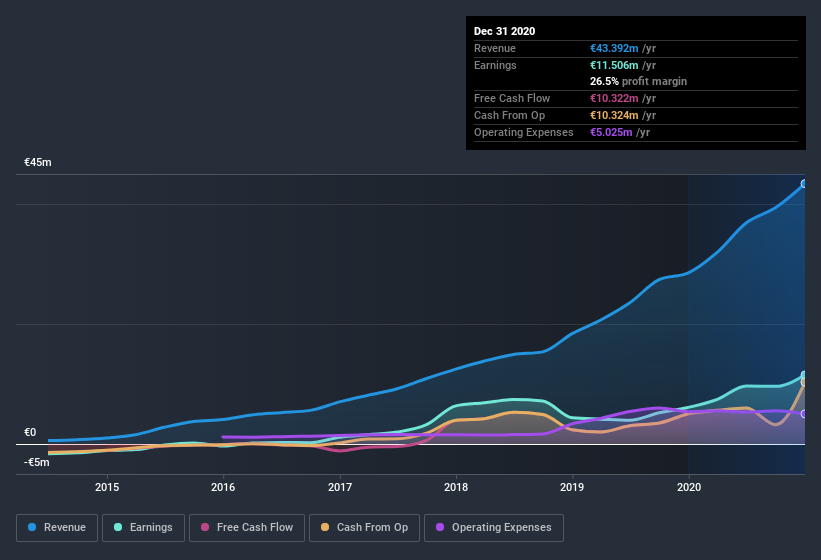Click the €5.025m operating expenses value
This screenshot has height=560, width=821.
[x=611, y=132]
